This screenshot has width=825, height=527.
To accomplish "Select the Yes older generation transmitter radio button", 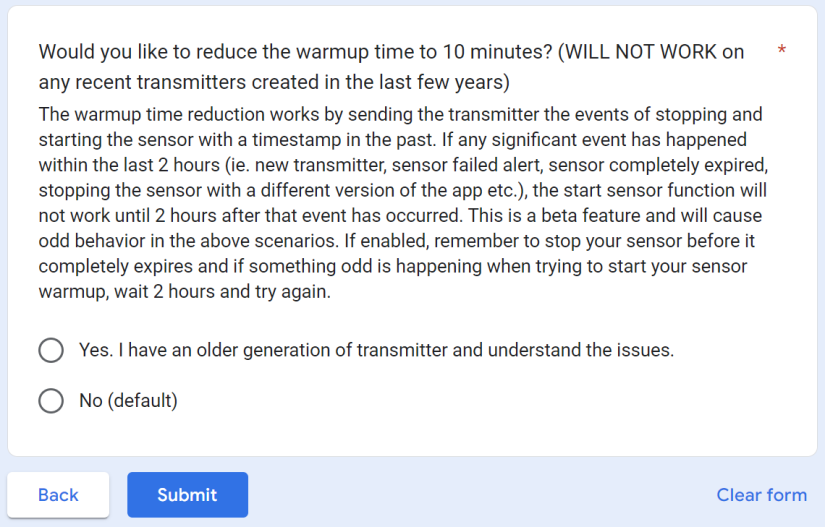I will tap(51, 350).
